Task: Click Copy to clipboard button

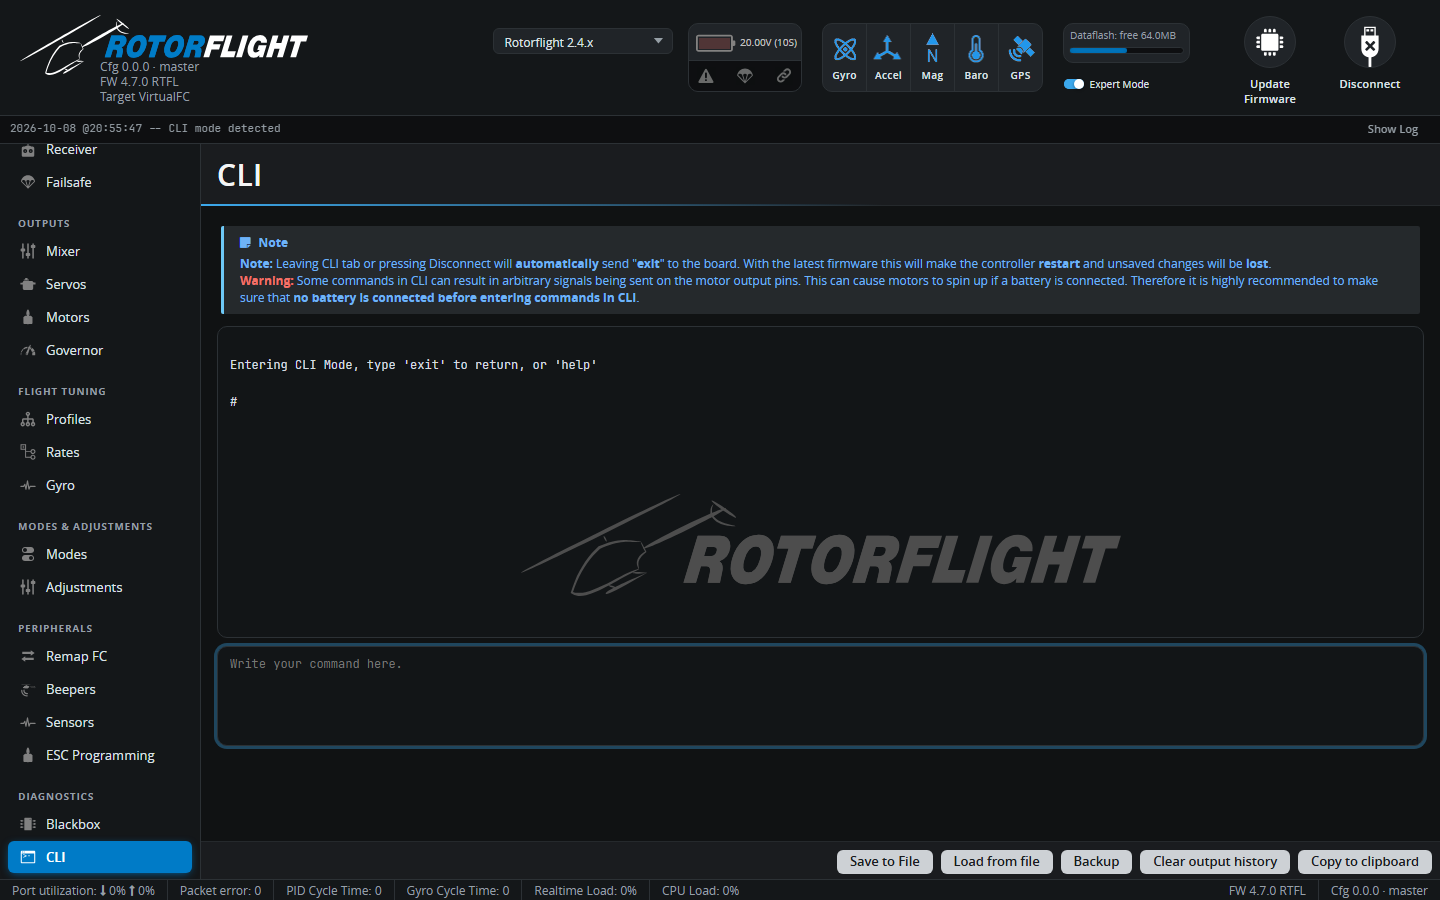Action: 1365,861
